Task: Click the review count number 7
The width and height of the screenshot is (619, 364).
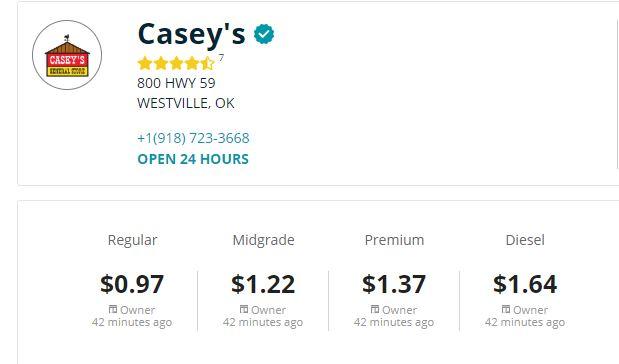Action: pyautogui.click(x=221, y=58)
